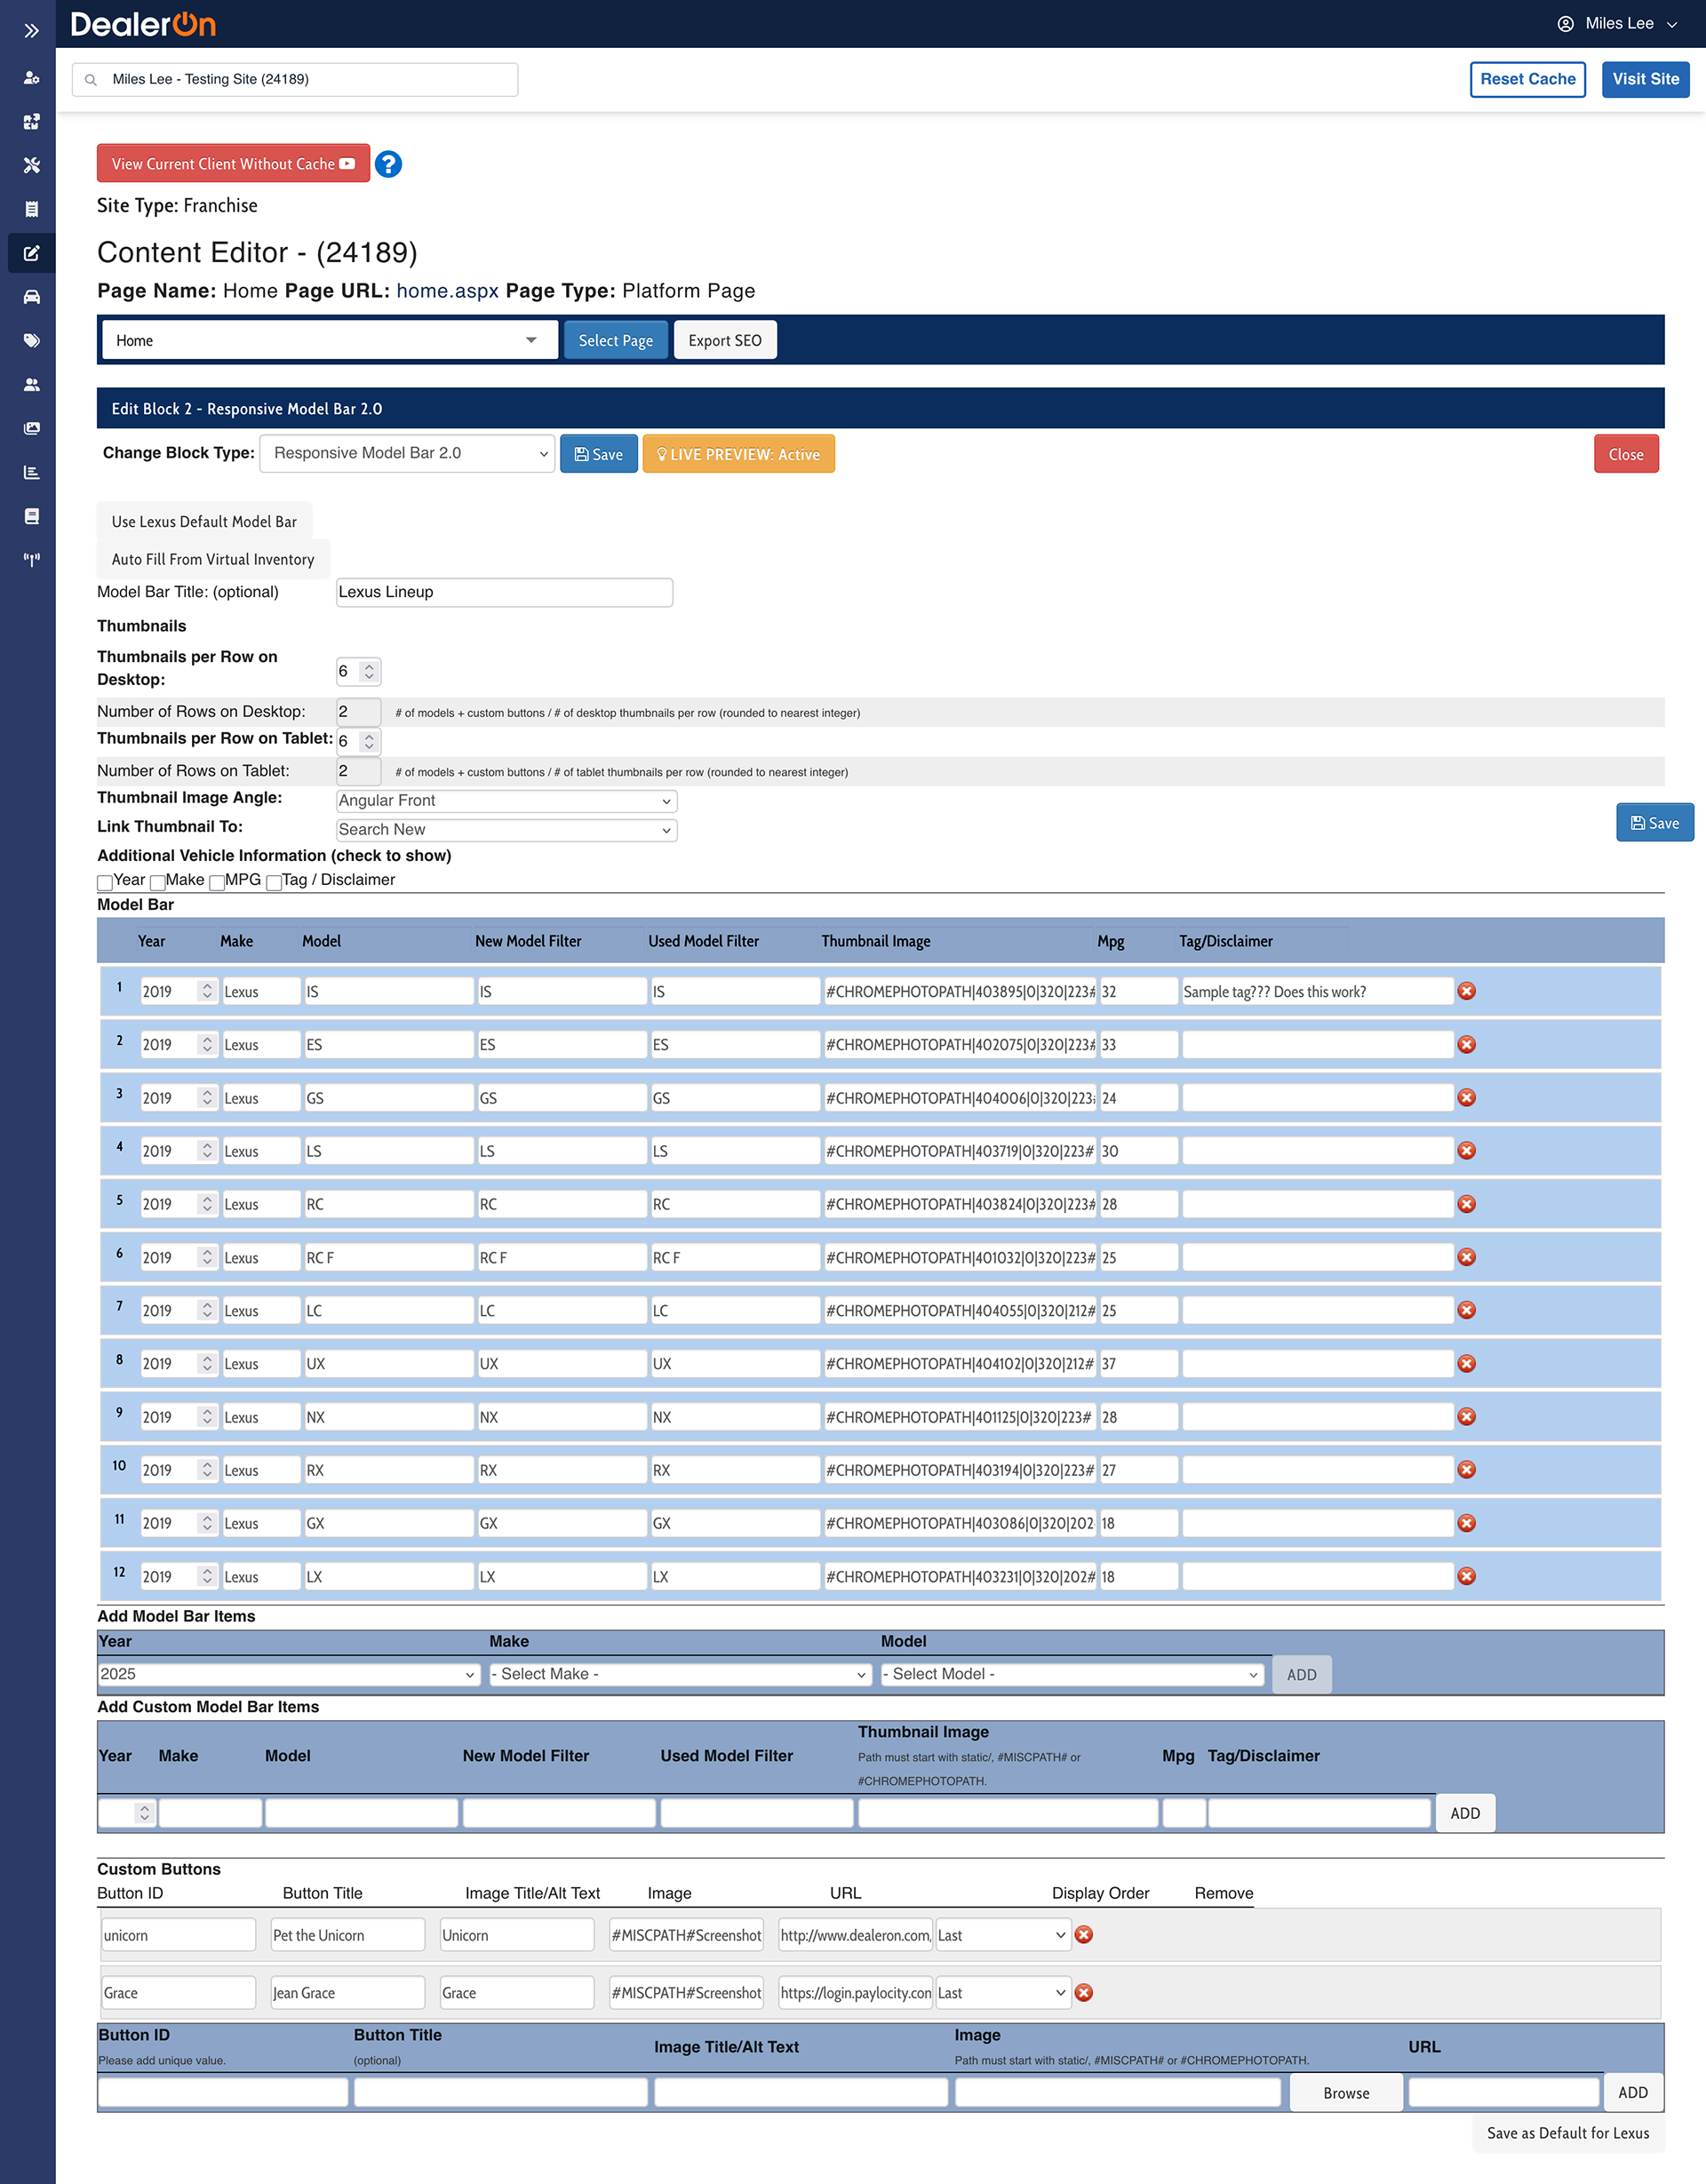Open the user settings sidebar icon
This screenshot has width=1706, height=2184.
[31, 77]
